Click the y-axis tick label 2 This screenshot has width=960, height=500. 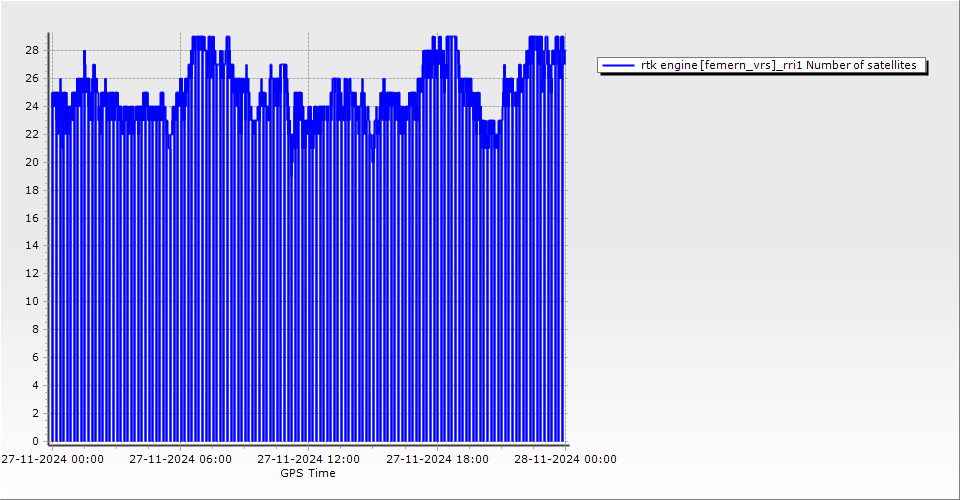tap(36, 413)
